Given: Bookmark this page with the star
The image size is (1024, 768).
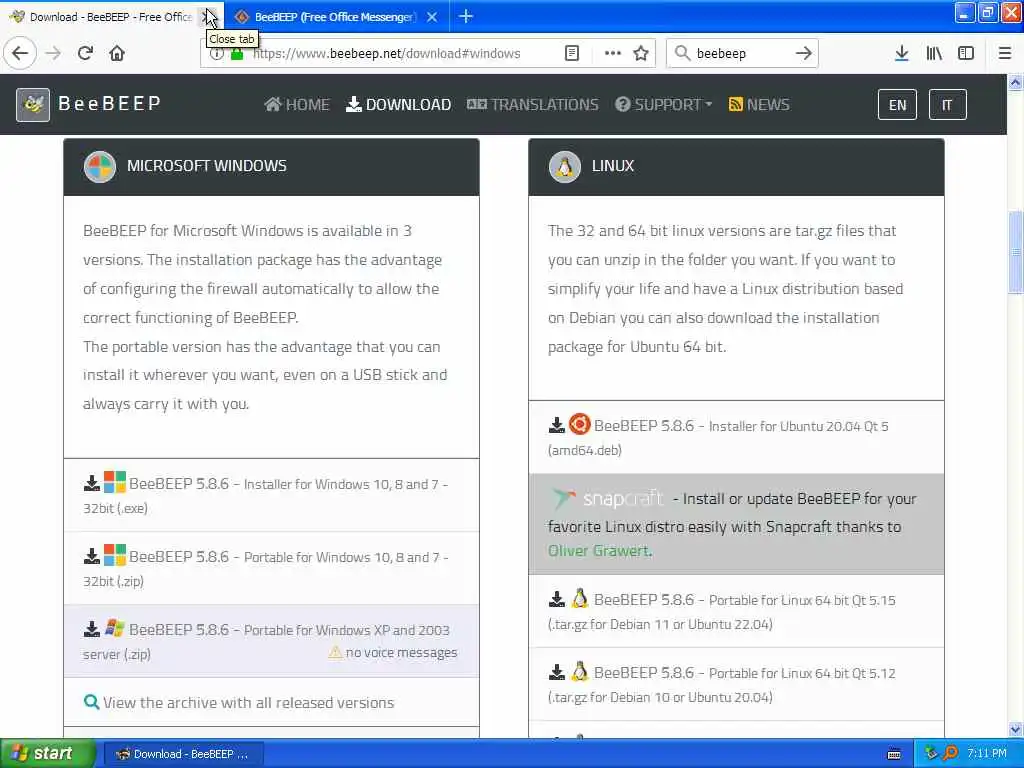Looking at the screenshot, I should pos(641,53).
